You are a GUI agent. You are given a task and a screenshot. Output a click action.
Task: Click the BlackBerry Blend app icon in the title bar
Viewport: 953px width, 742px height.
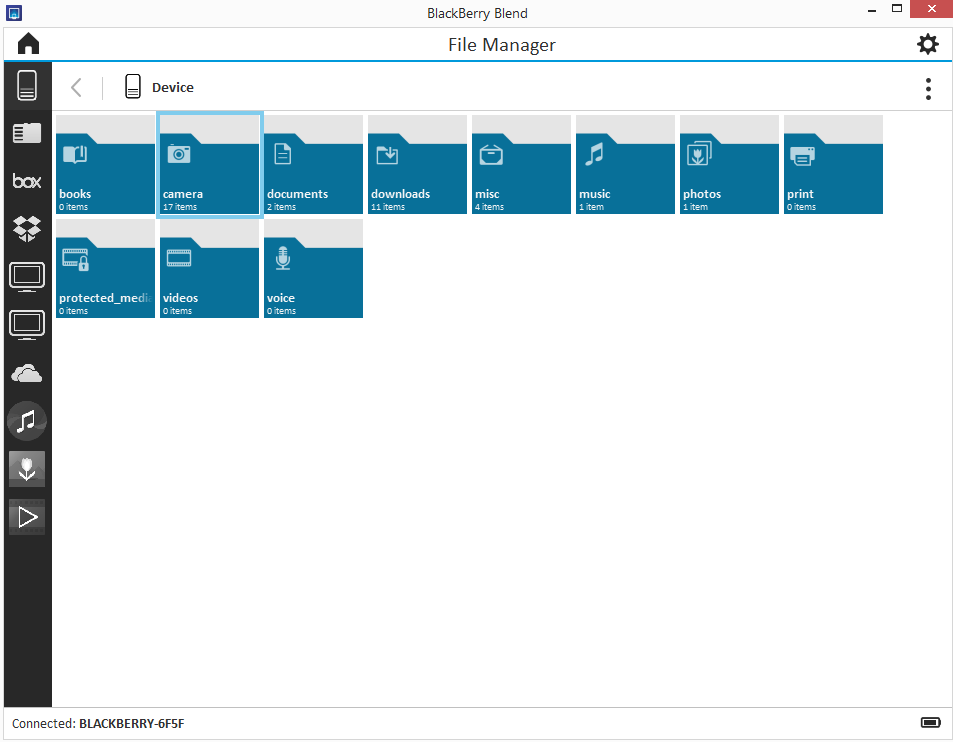(13, 12)
